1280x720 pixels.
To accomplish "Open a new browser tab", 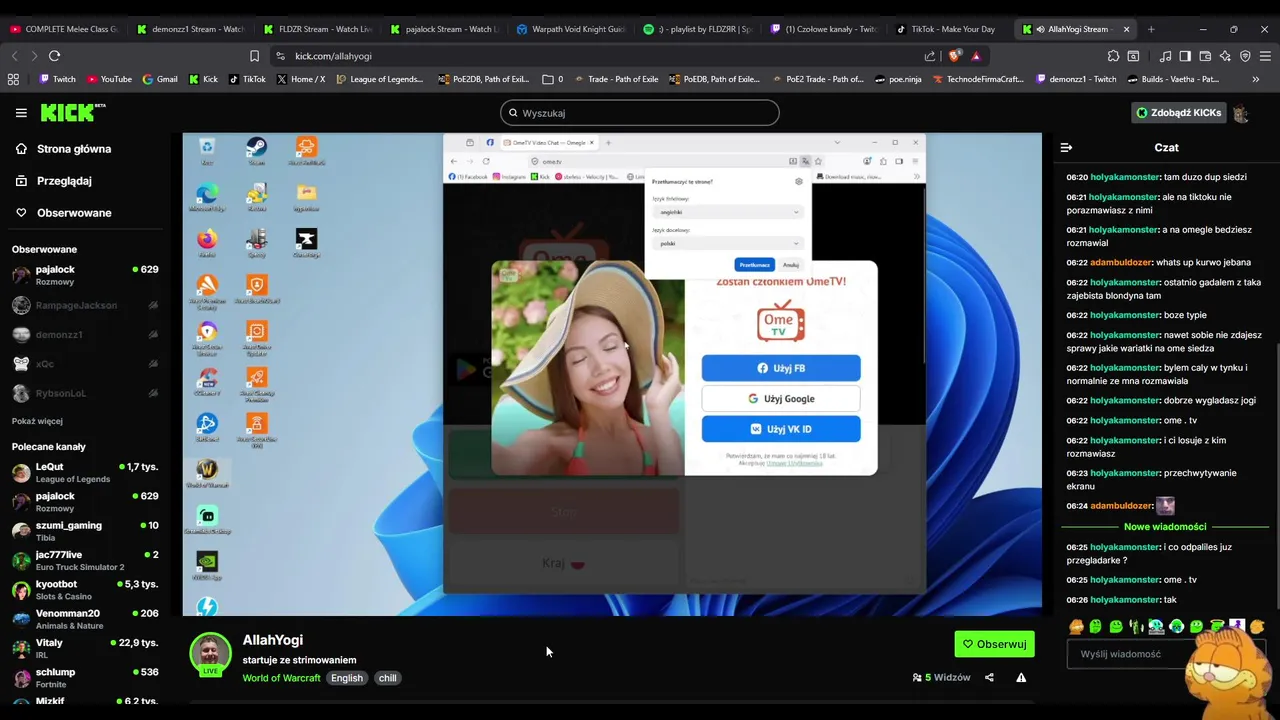I will 1151,29.
